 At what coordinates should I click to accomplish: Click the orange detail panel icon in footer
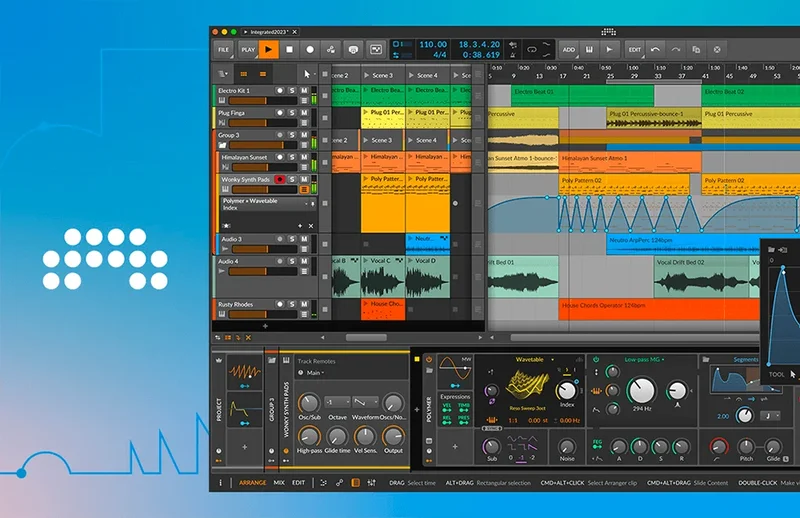pos(356,482)
